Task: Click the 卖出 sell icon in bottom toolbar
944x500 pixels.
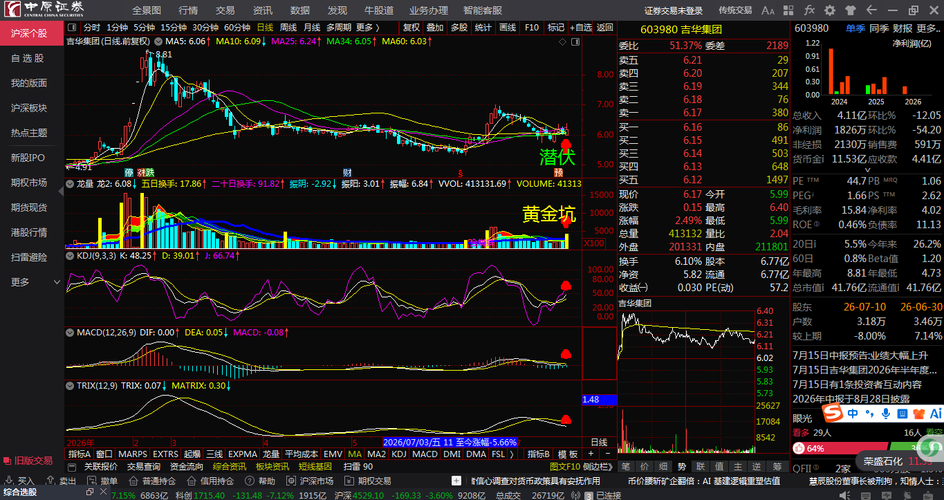Action: (x=50, y=481)
